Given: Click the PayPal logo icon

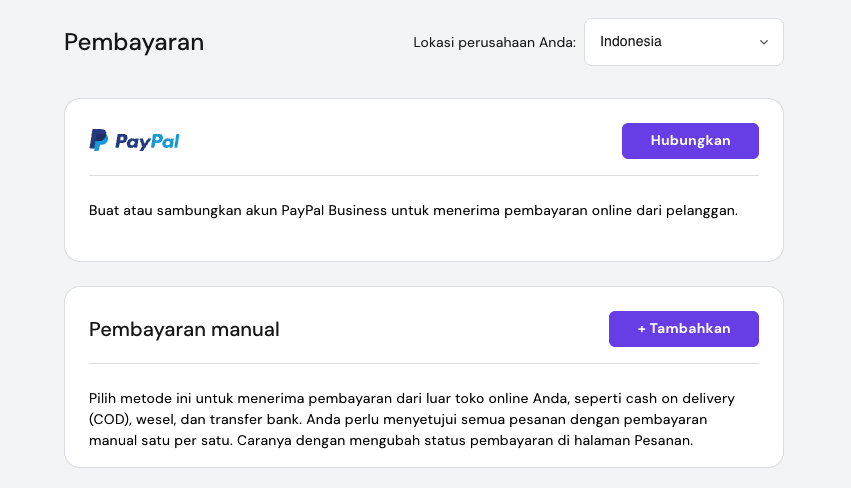Looking at the screenshot, I should 134,141.
